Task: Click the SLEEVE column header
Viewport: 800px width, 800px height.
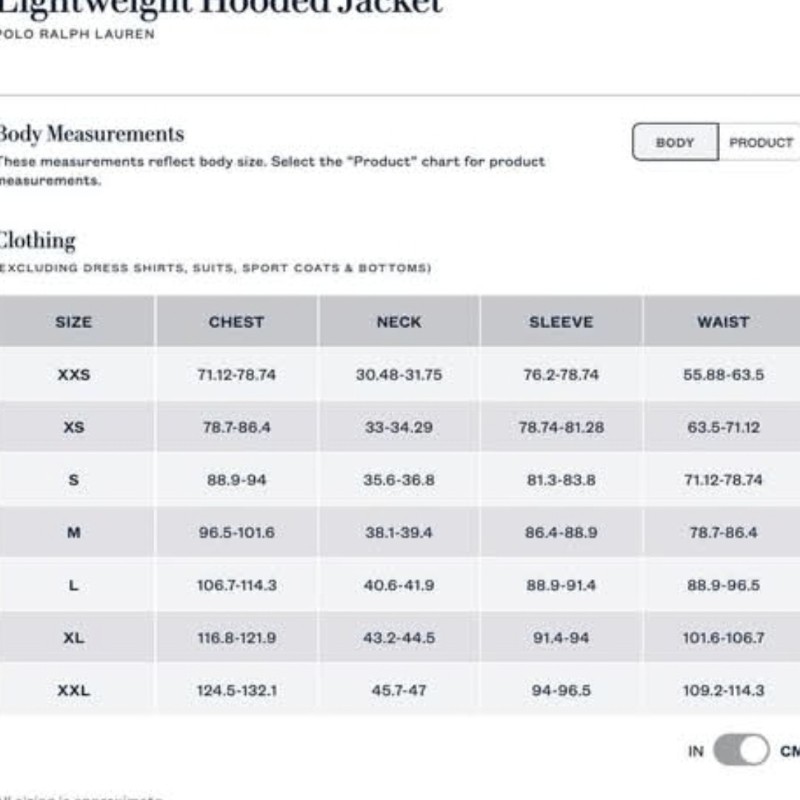Action: click(561, 322)
